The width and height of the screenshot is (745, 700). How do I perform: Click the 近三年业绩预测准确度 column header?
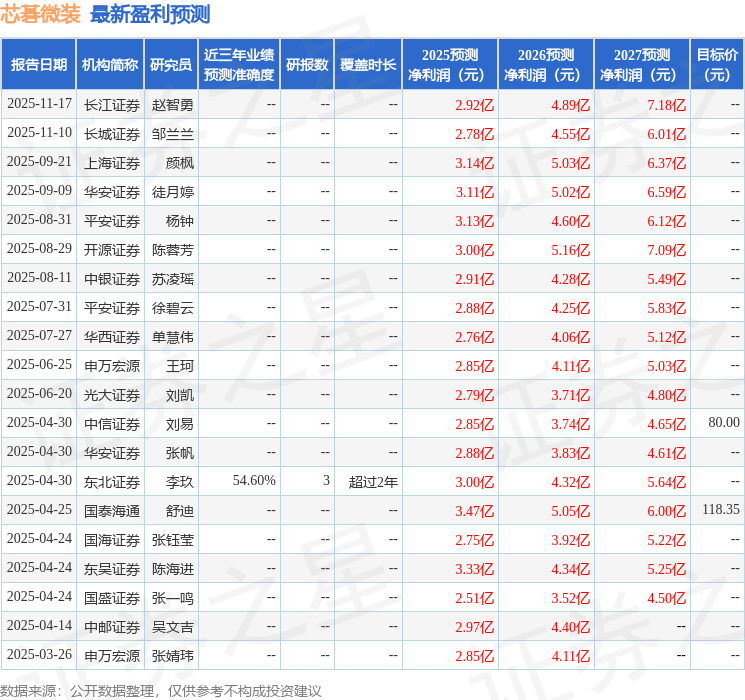click(239, 65)
